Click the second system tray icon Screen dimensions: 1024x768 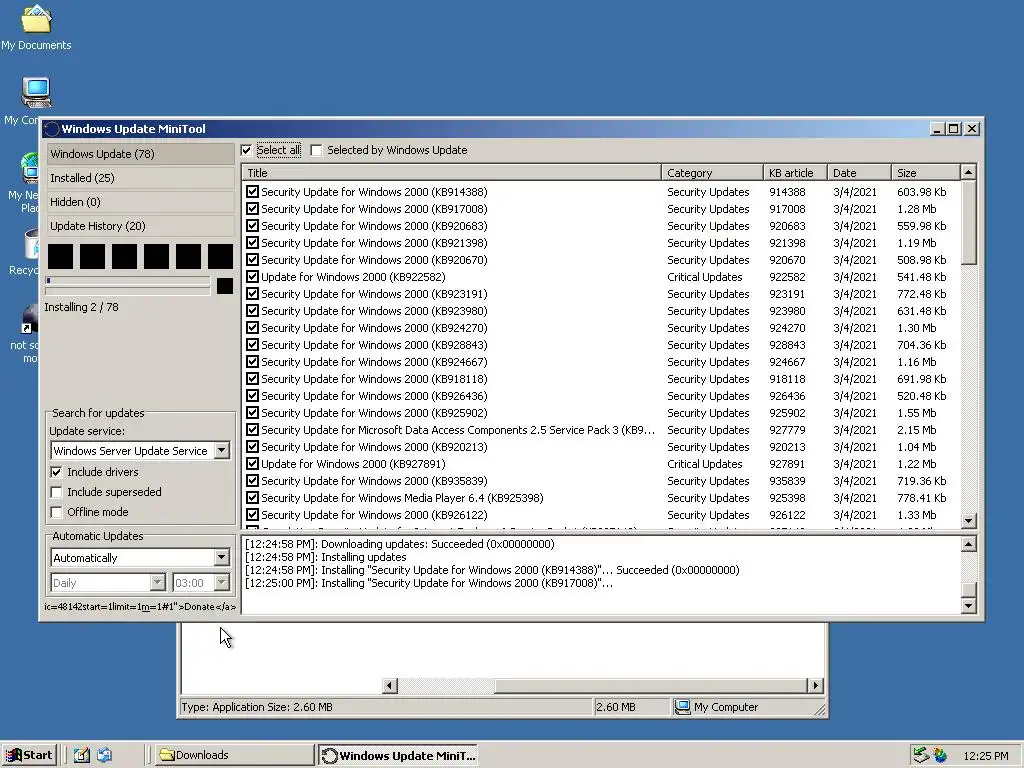(x=940, y=755)
